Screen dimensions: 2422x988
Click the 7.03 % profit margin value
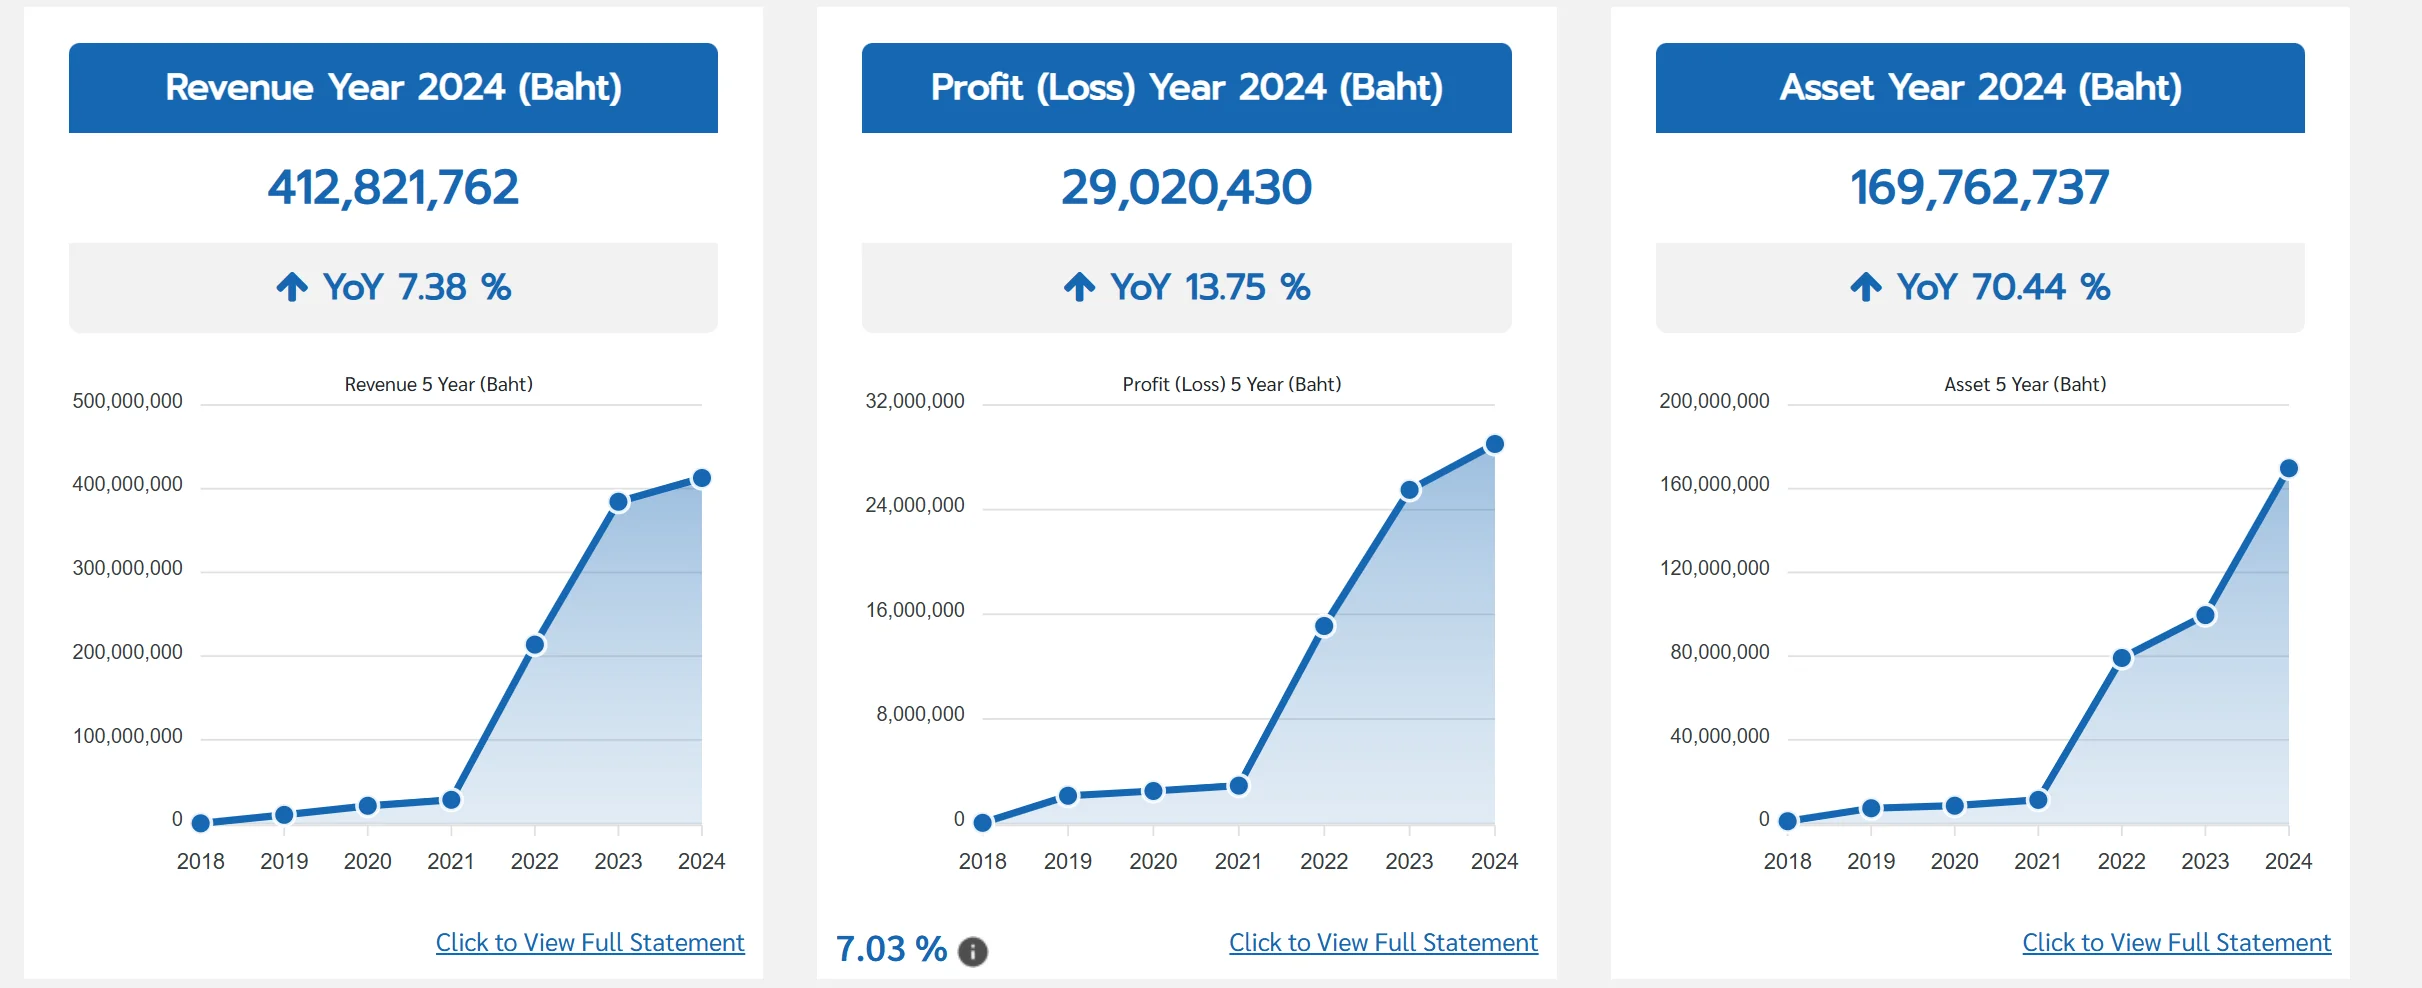[x=889, y=949]
